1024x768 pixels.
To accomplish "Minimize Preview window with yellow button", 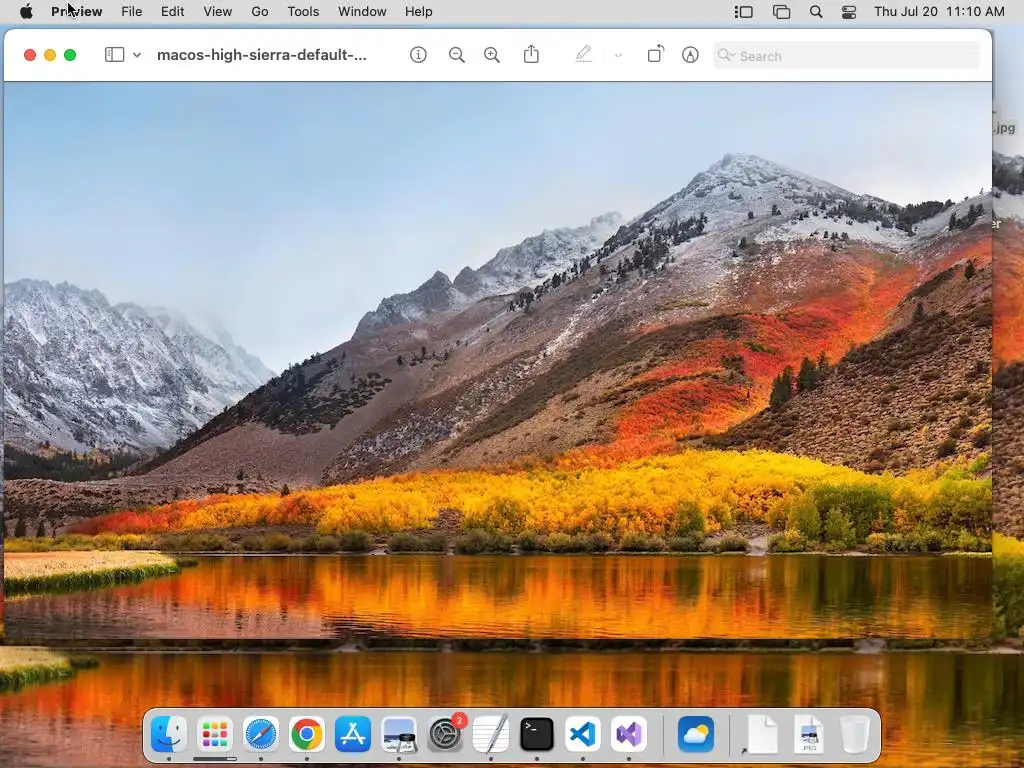I will tap(50, 55).
